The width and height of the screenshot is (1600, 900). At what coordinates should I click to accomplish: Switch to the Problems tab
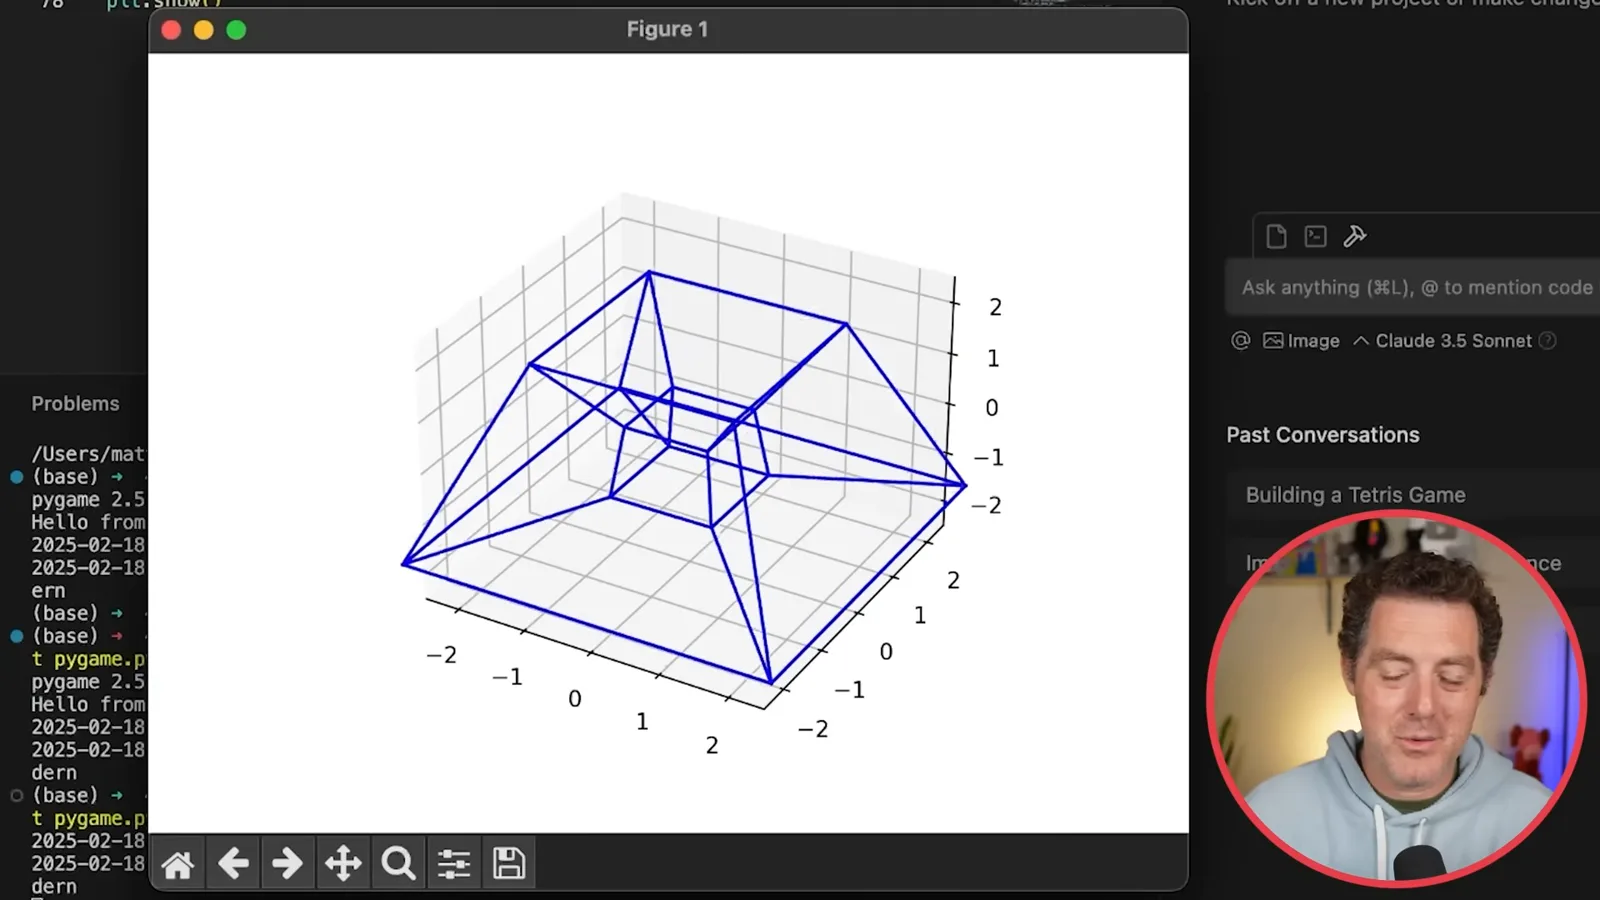pos(75,404)
